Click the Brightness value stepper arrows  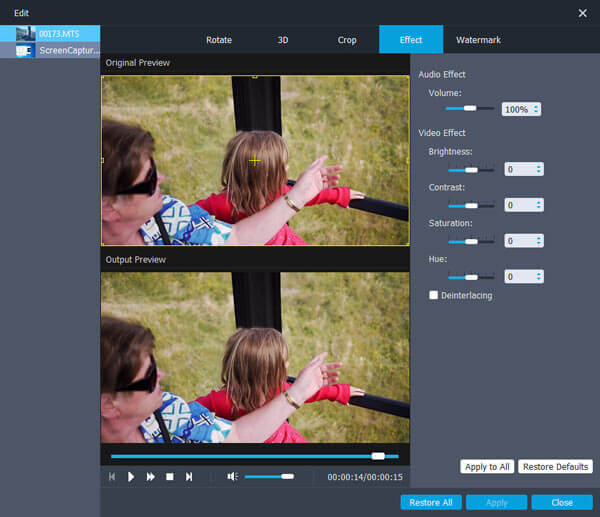point(539,170)
